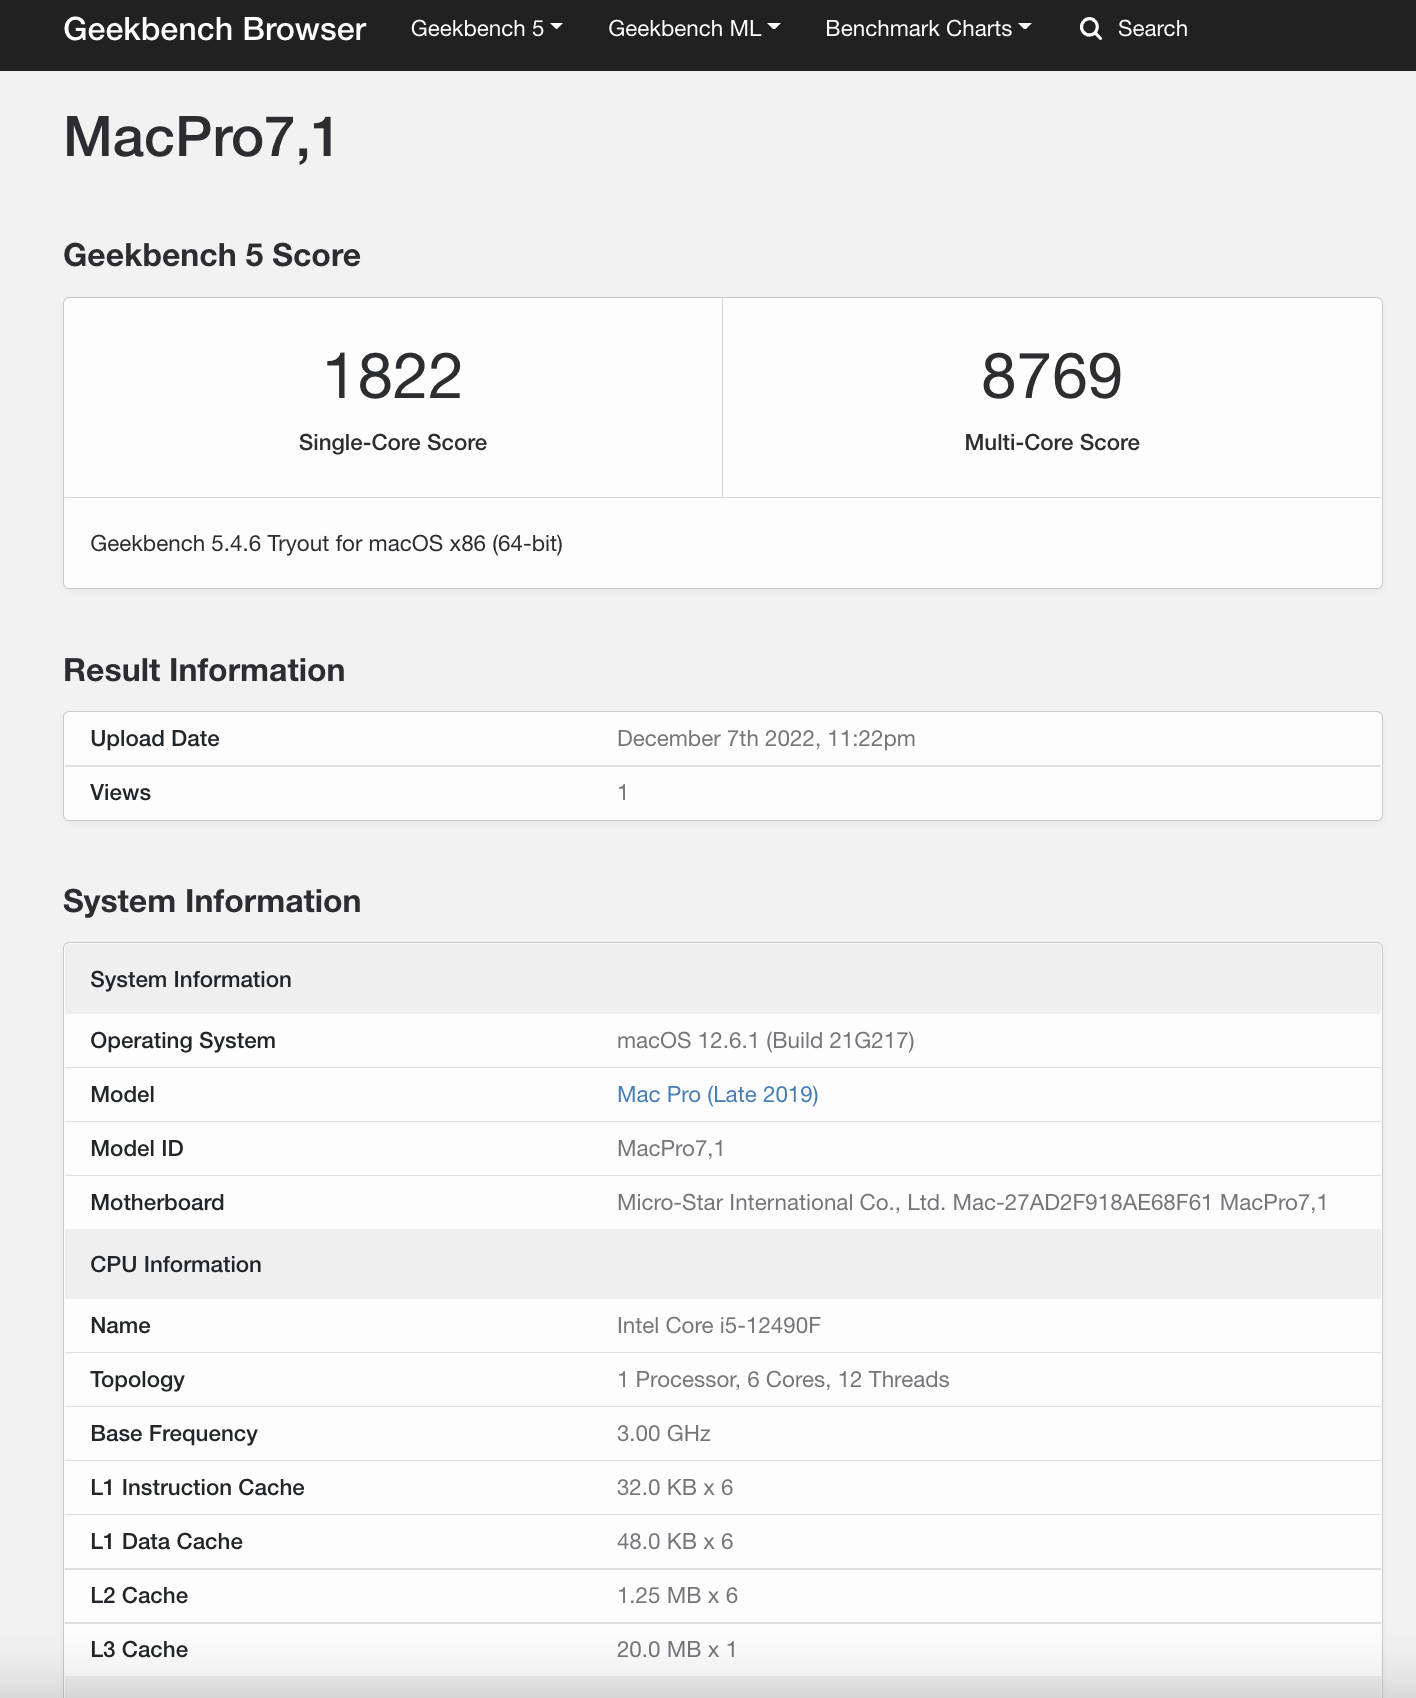Viewport: 1416px width, 1698px height.
Task: Select the Upload Date label
Action: (x=155, y=738)
